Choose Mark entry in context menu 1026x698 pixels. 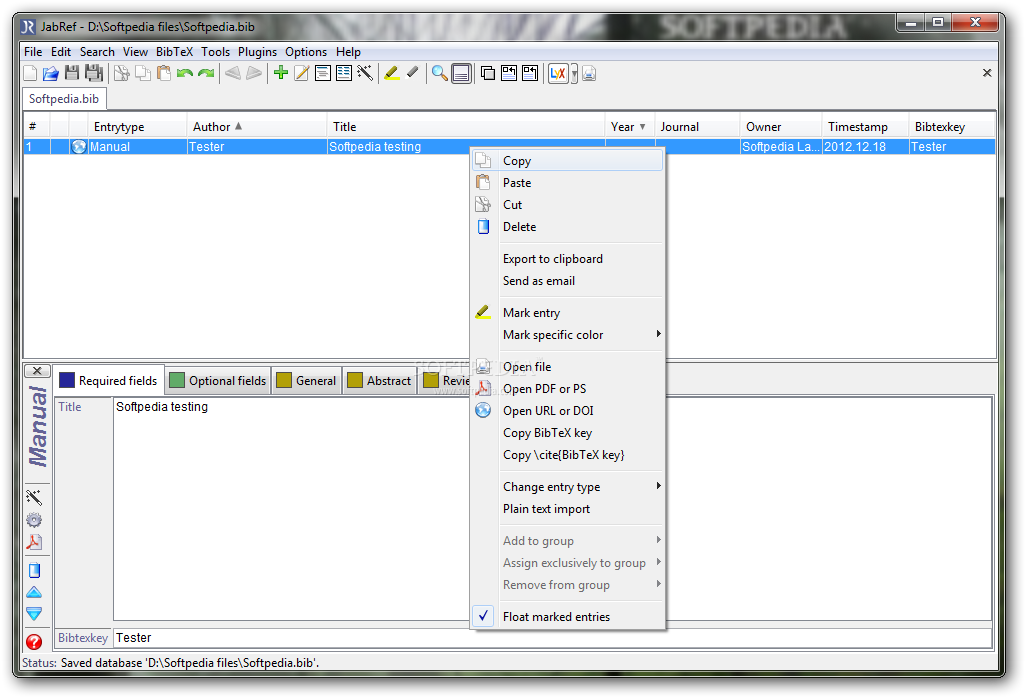coord(567,313)
